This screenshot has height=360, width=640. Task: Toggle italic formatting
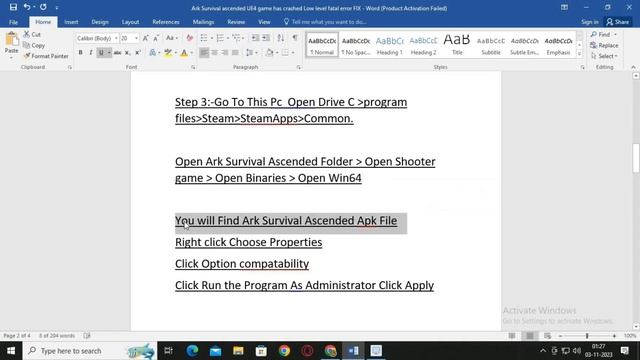point(91,53)
